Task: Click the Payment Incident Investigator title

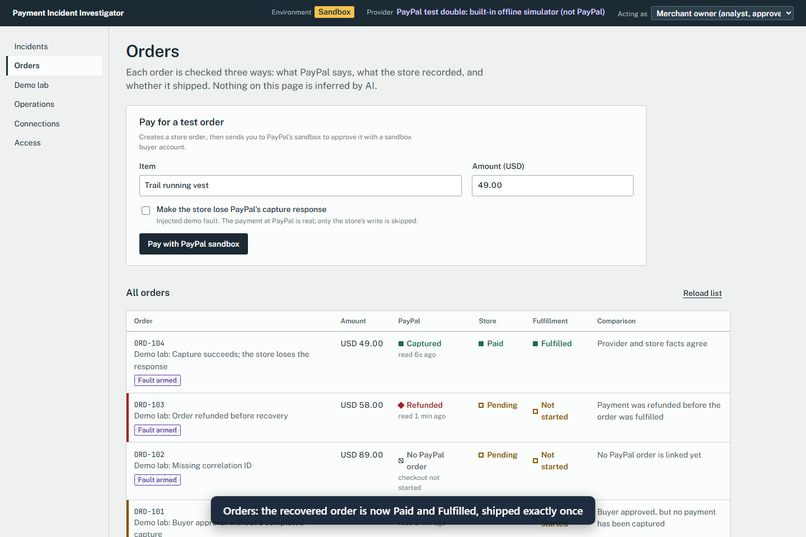Action: (x=68, y=13)
